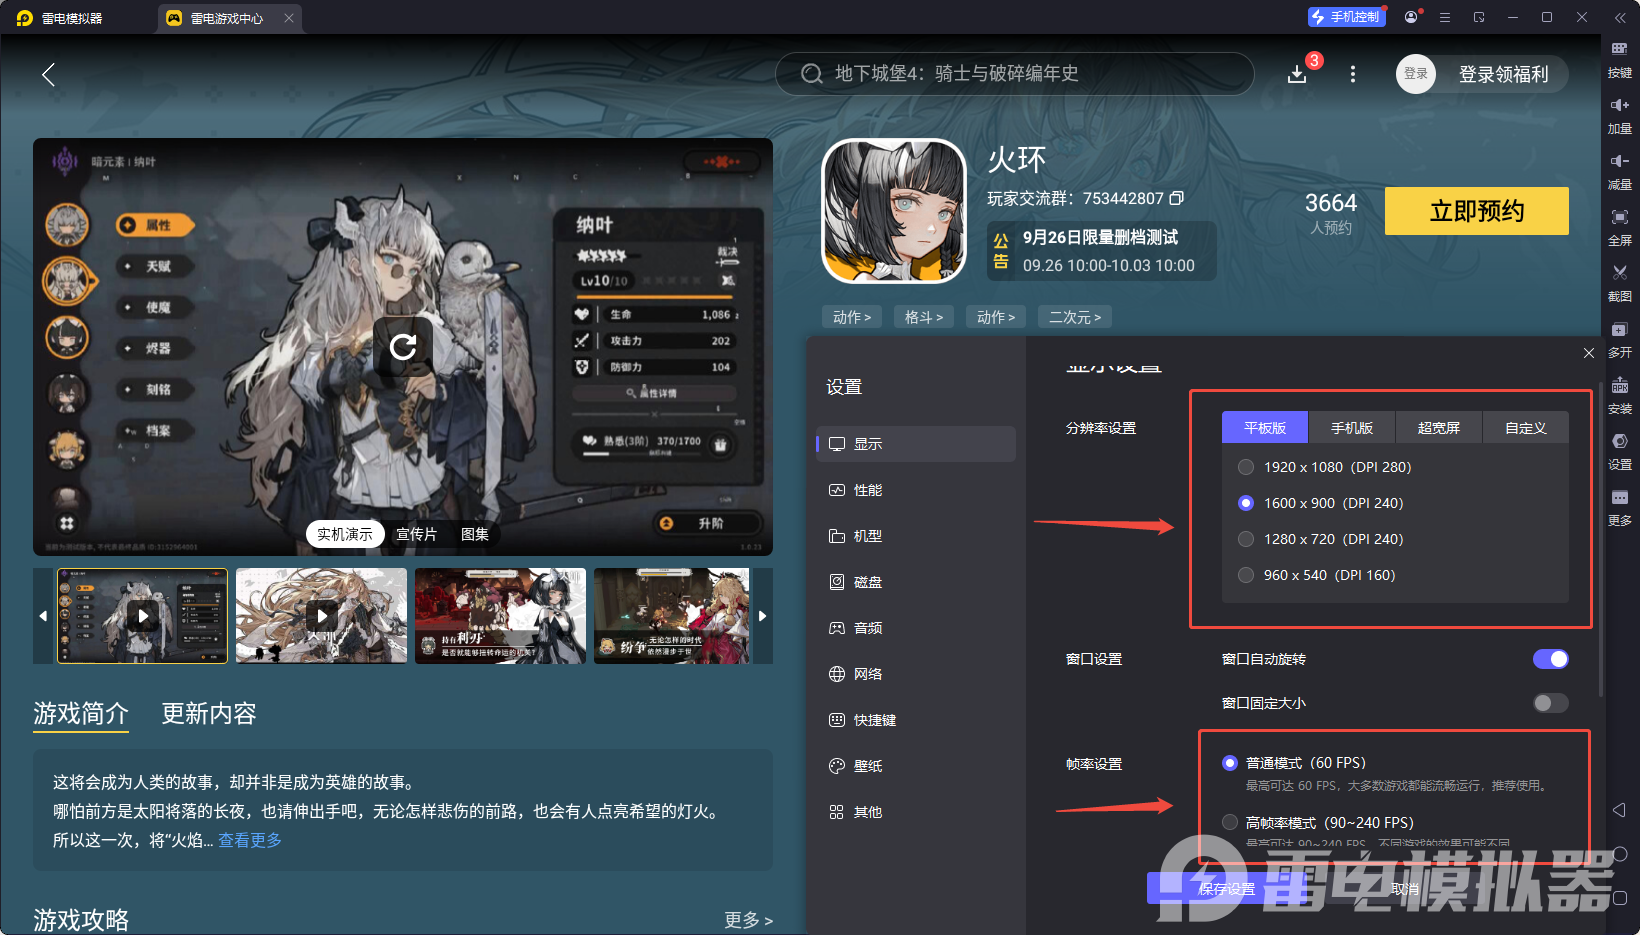Play the second video thumbnail
Image resolution: width=1640 pixels, height=935 pixels.
pos(321,616)
